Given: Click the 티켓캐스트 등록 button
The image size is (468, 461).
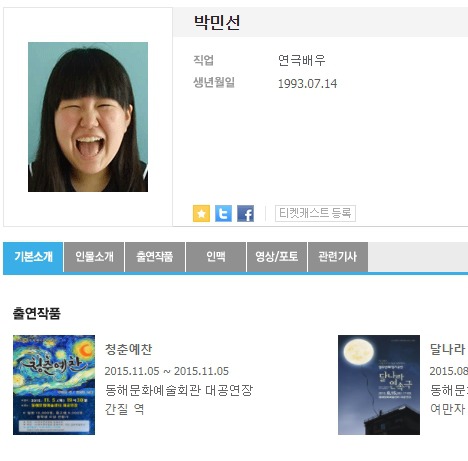Looking at the screenshot, I should [315, 213].
